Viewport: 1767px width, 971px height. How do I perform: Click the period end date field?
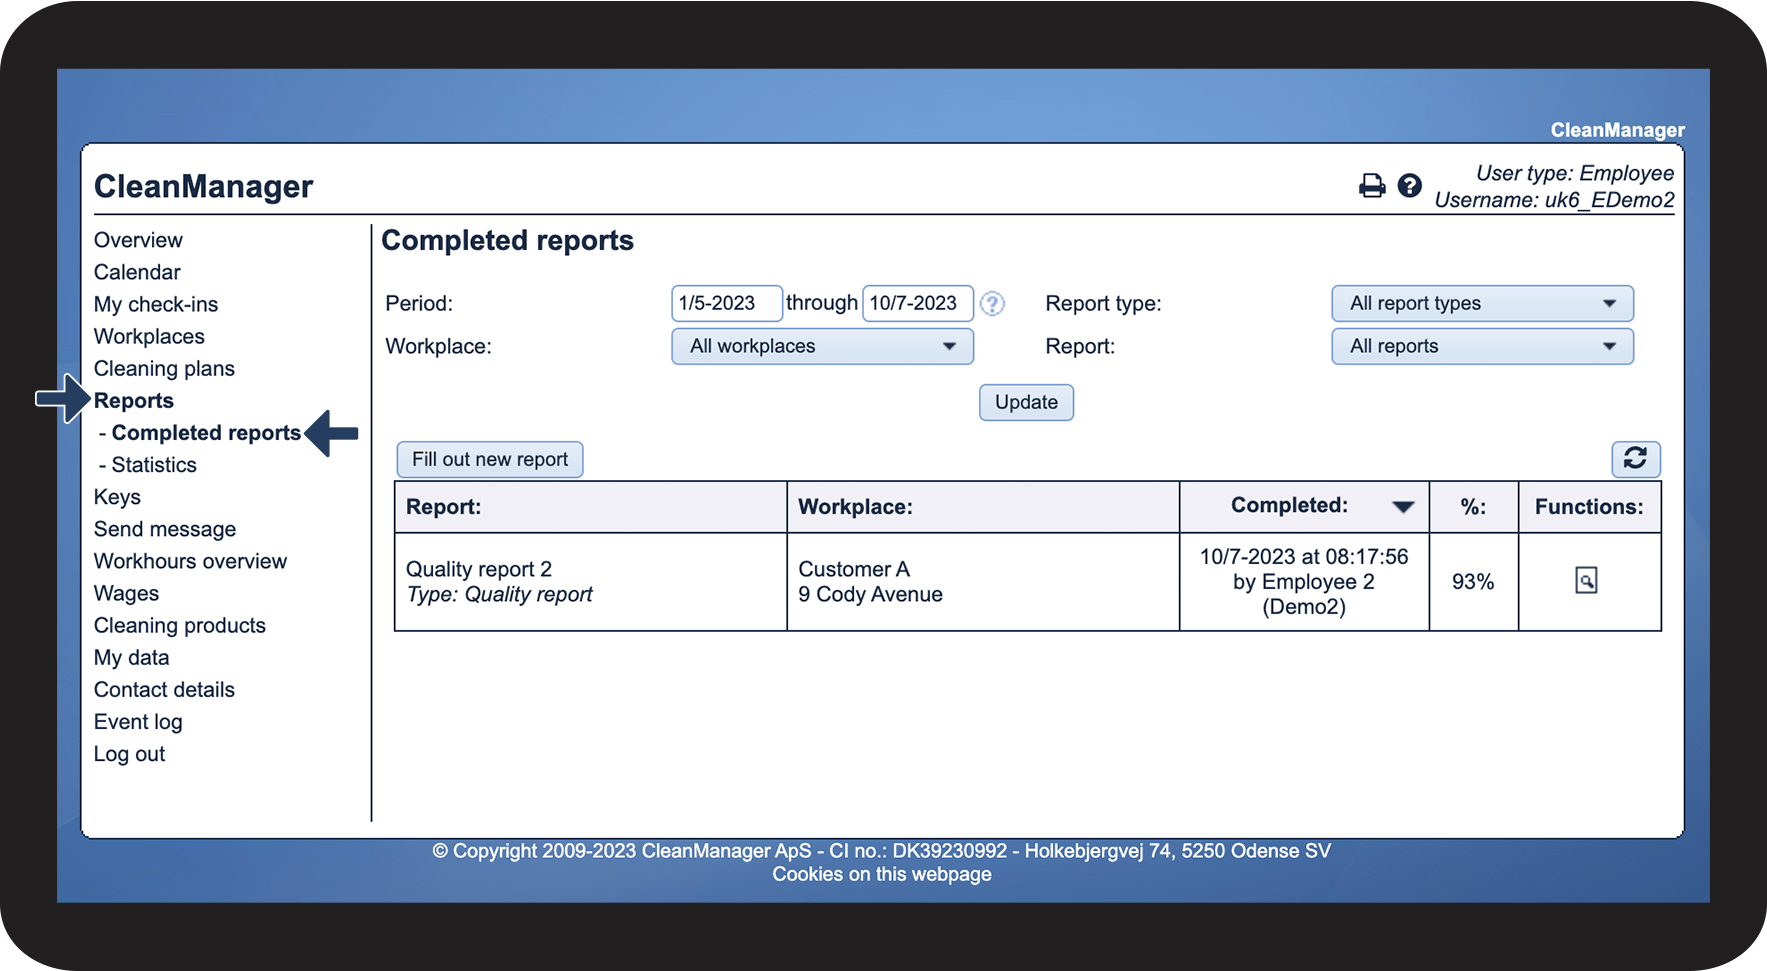pyautogui.click(x=916, y=304)
